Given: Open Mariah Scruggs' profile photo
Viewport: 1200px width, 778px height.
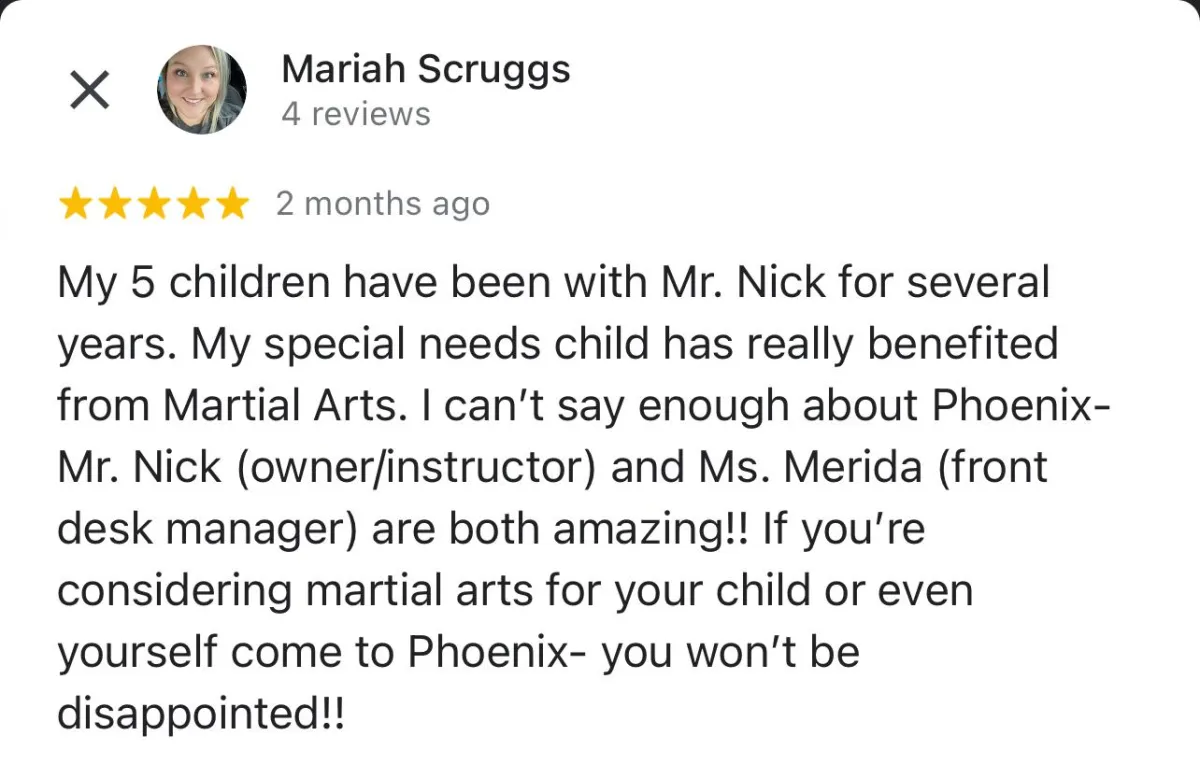Looking at the screenshot, I should 201,90.
